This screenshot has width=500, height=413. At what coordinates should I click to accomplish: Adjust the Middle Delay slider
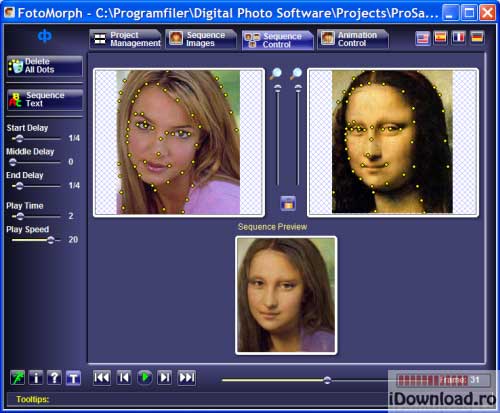(x=13, y=162)
